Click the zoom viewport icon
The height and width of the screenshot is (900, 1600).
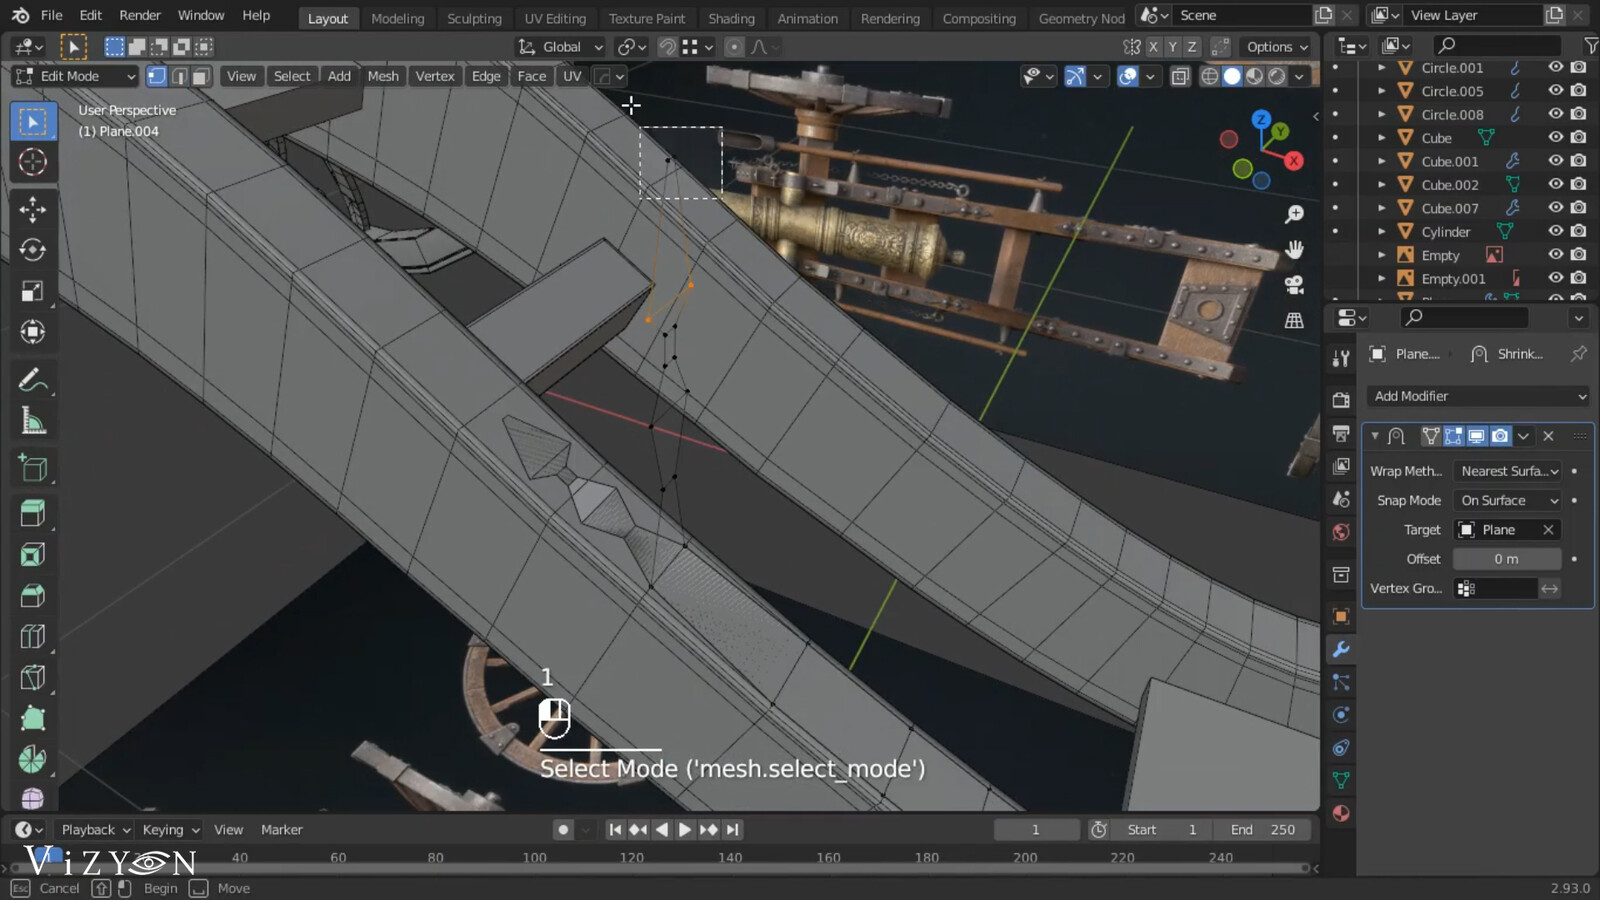click(1294, 214)
